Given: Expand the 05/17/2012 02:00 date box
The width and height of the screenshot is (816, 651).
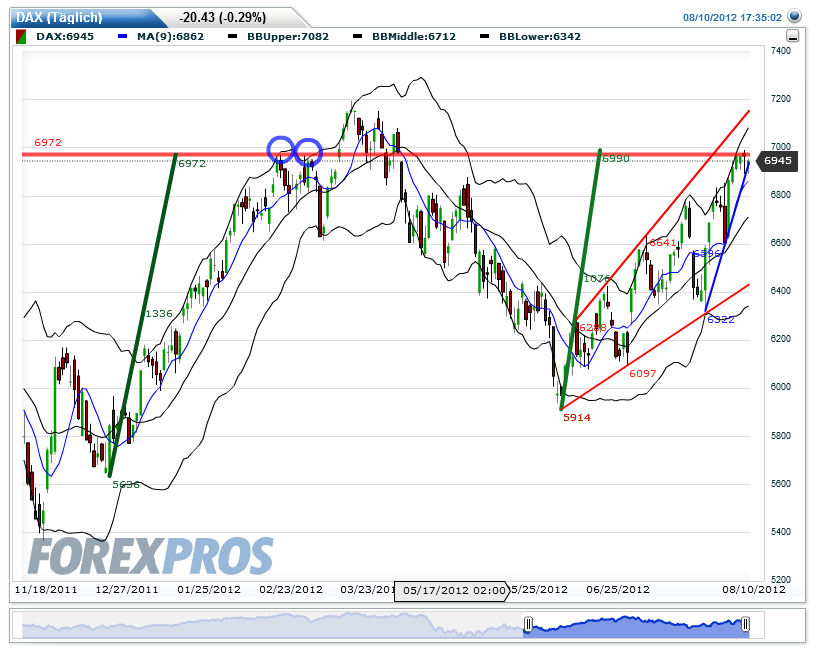Looking at the screenshot, I should pos(451,590).
